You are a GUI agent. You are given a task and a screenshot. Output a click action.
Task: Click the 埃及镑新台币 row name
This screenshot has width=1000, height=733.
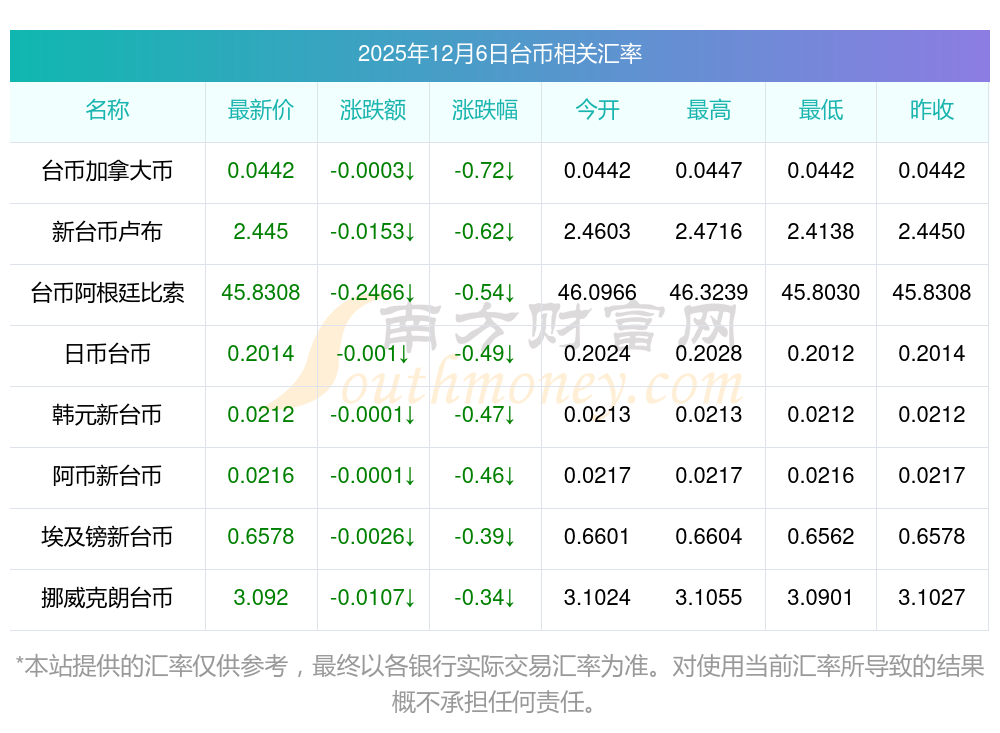[x=107, y=537]
